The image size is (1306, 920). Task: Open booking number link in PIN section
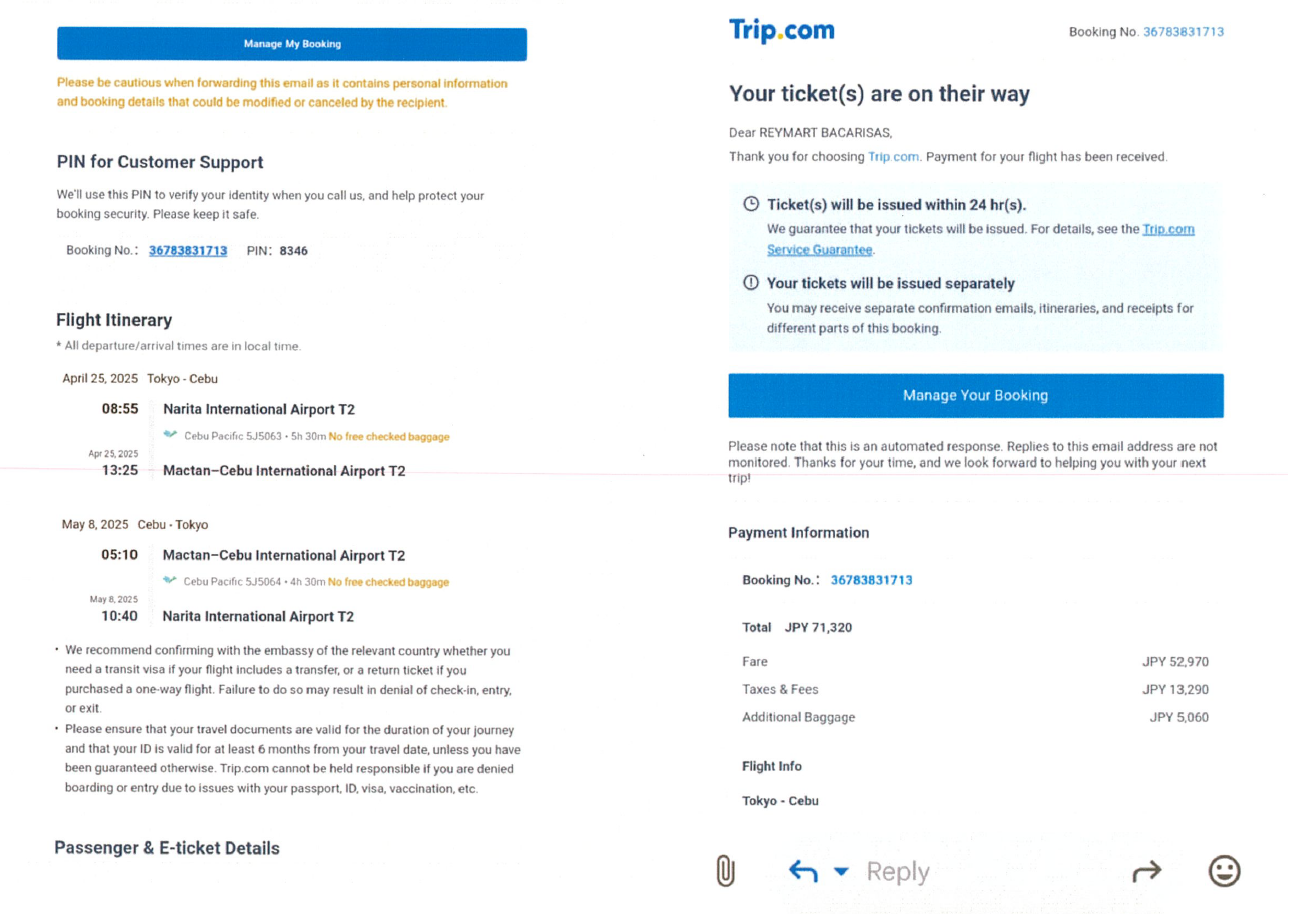tap(188, 250)
